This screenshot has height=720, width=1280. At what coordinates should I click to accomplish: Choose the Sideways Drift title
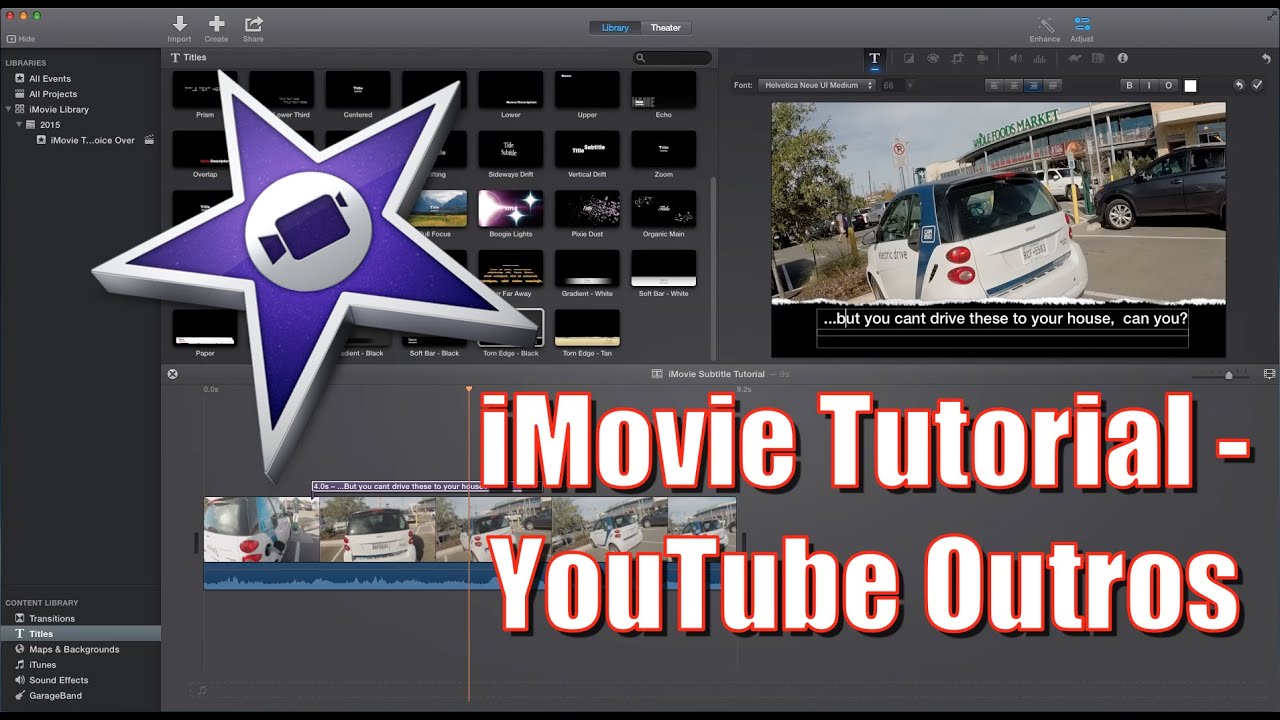(511, 149)
